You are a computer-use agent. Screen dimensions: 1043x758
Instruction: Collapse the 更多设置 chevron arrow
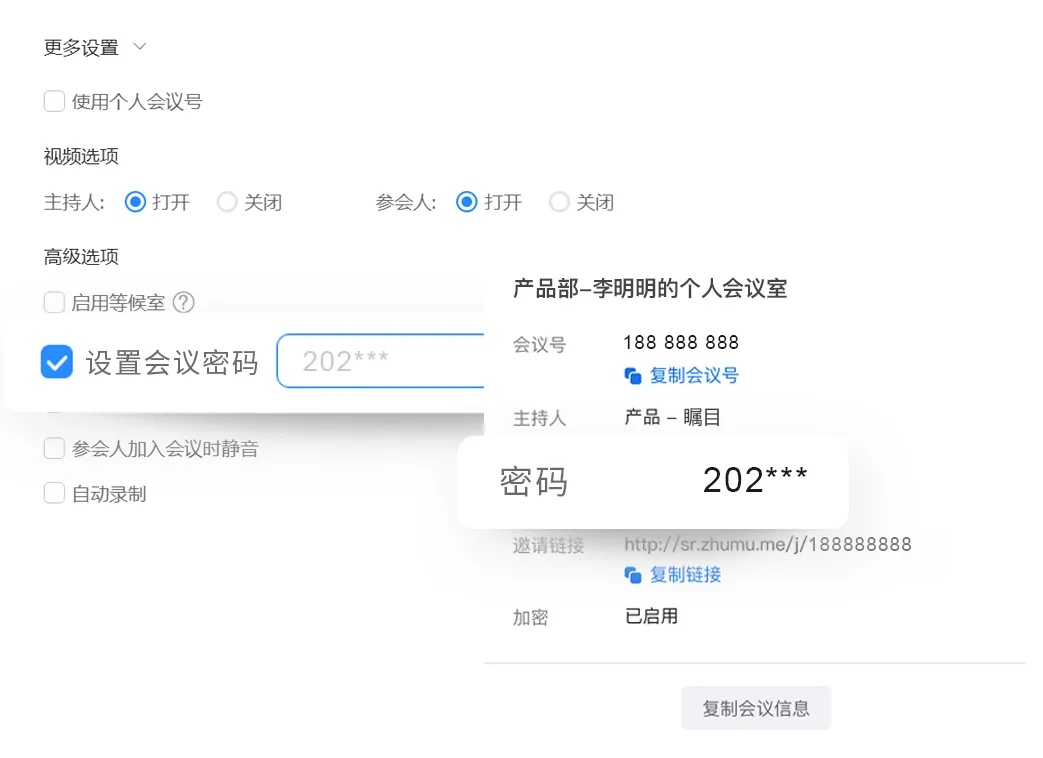click(140, 47)
